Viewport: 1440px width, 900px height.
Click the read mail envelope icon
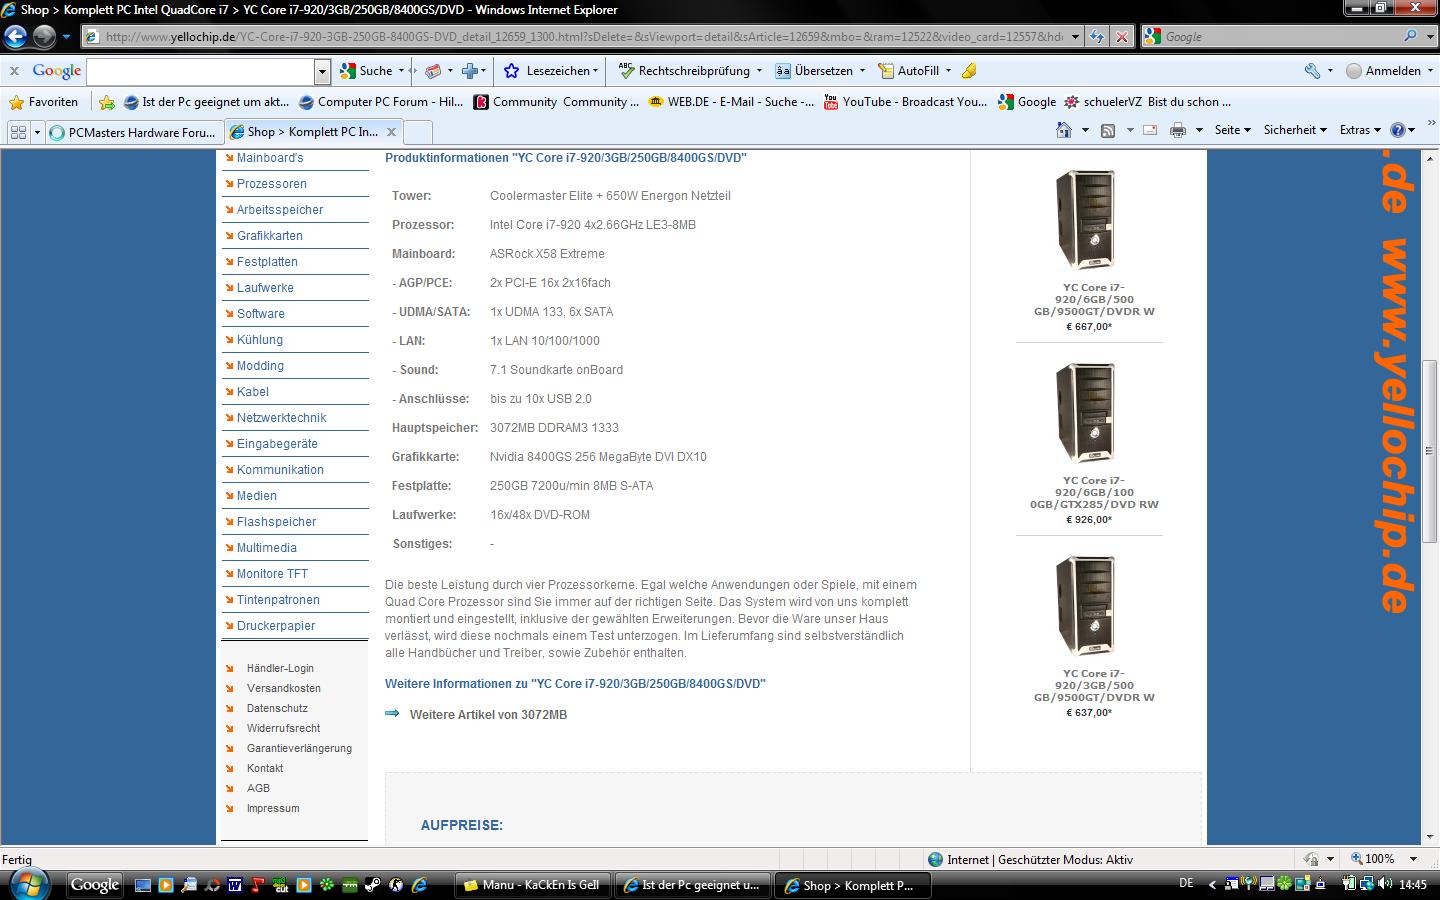tap(1150, 130)
